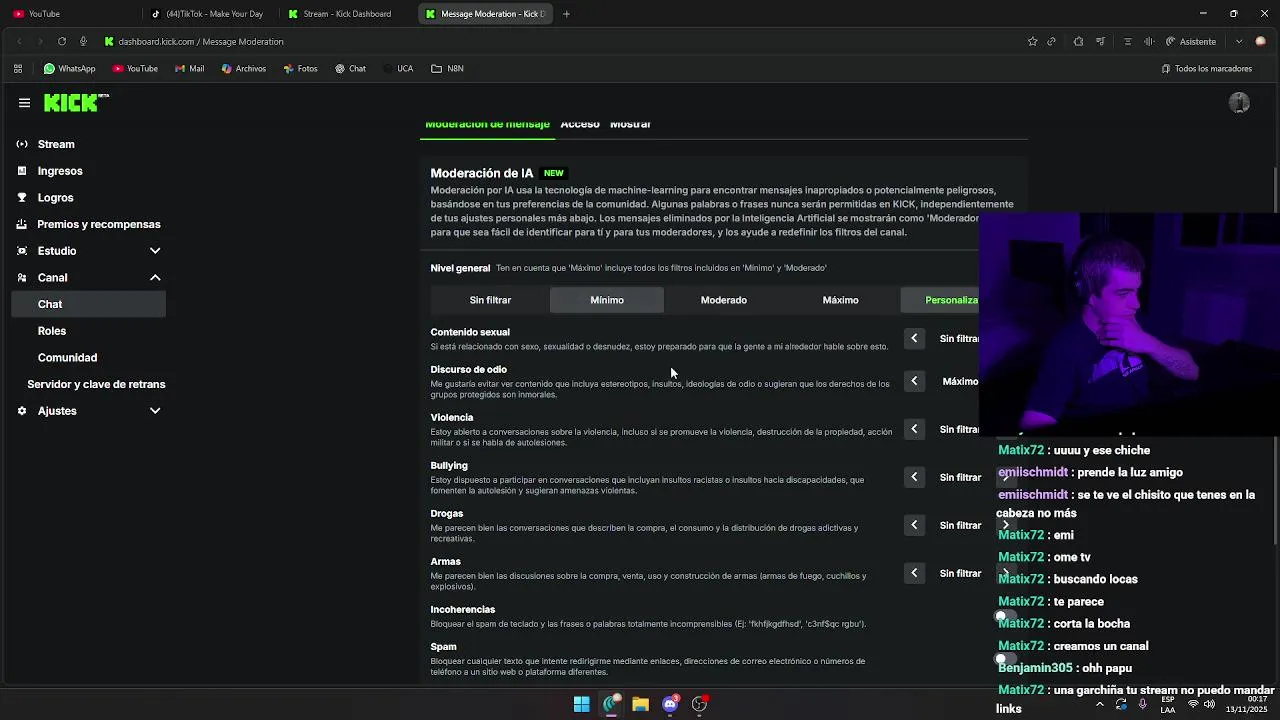
Task: Open a new browser tab
Action: pyautogui.click(x=566, y=14)
